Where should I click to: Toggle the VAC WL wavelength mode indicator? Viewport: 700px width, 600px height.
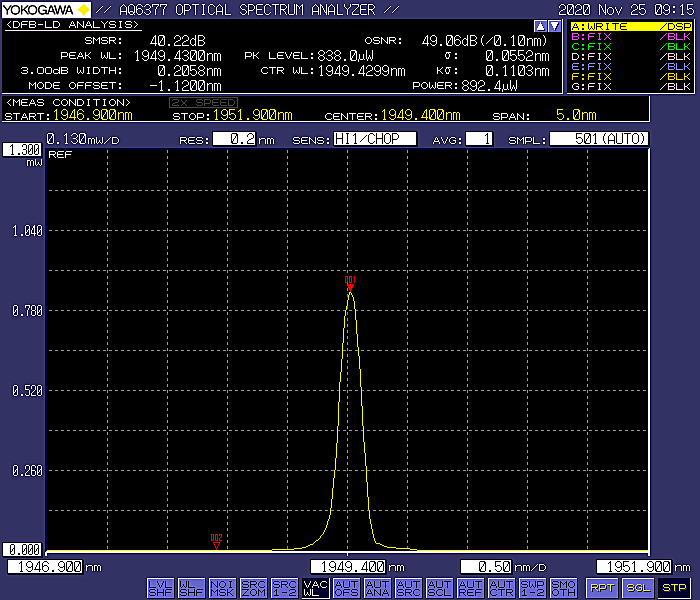pyautogui.click(x=315, y=587)
